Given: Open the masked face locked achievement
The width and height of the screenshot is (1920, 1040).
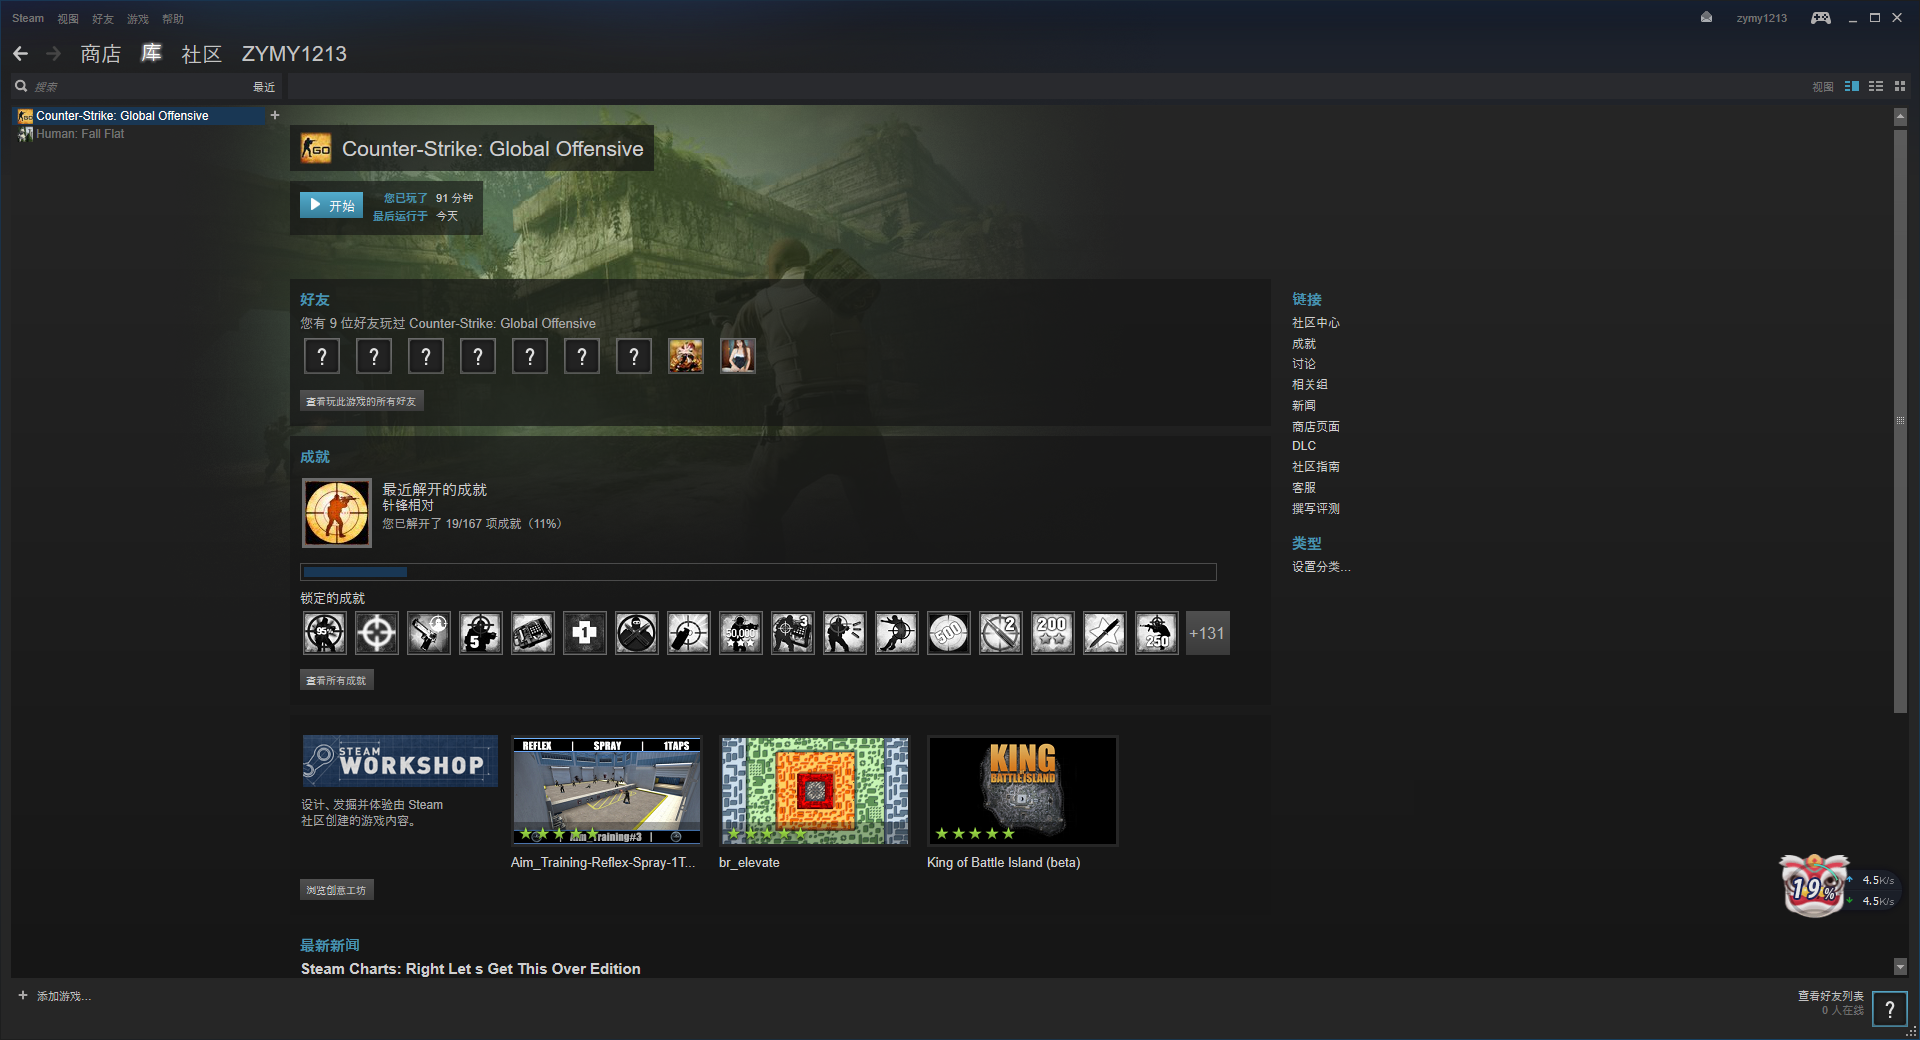Looking at the screenshot, I should [x=636, y=633].
